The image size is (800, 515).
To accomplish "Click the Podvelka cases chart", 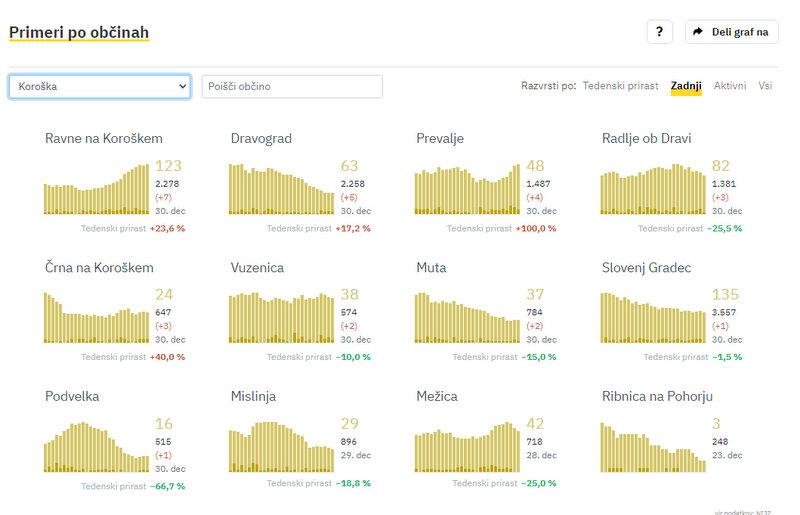I will 97,447.
